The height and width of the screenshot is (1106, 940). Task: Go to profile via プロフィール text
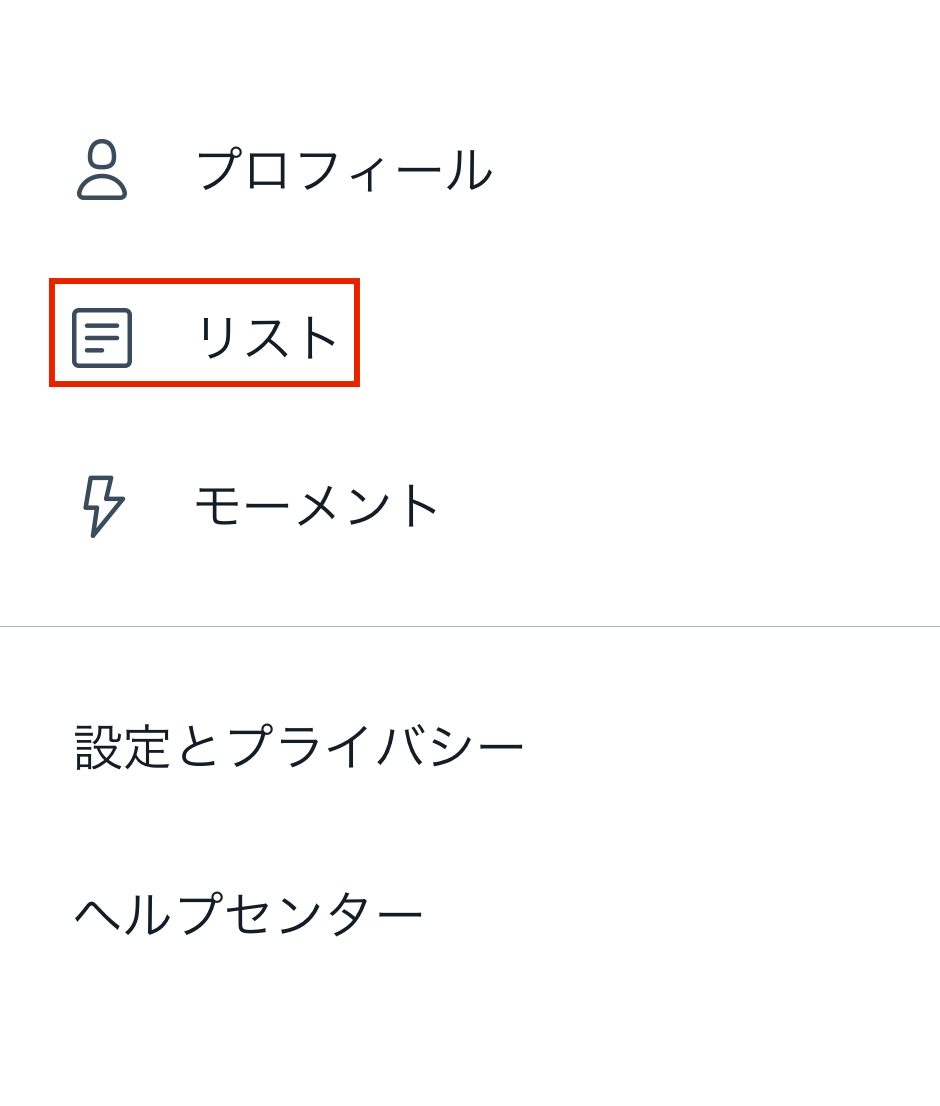coord(344,170)
